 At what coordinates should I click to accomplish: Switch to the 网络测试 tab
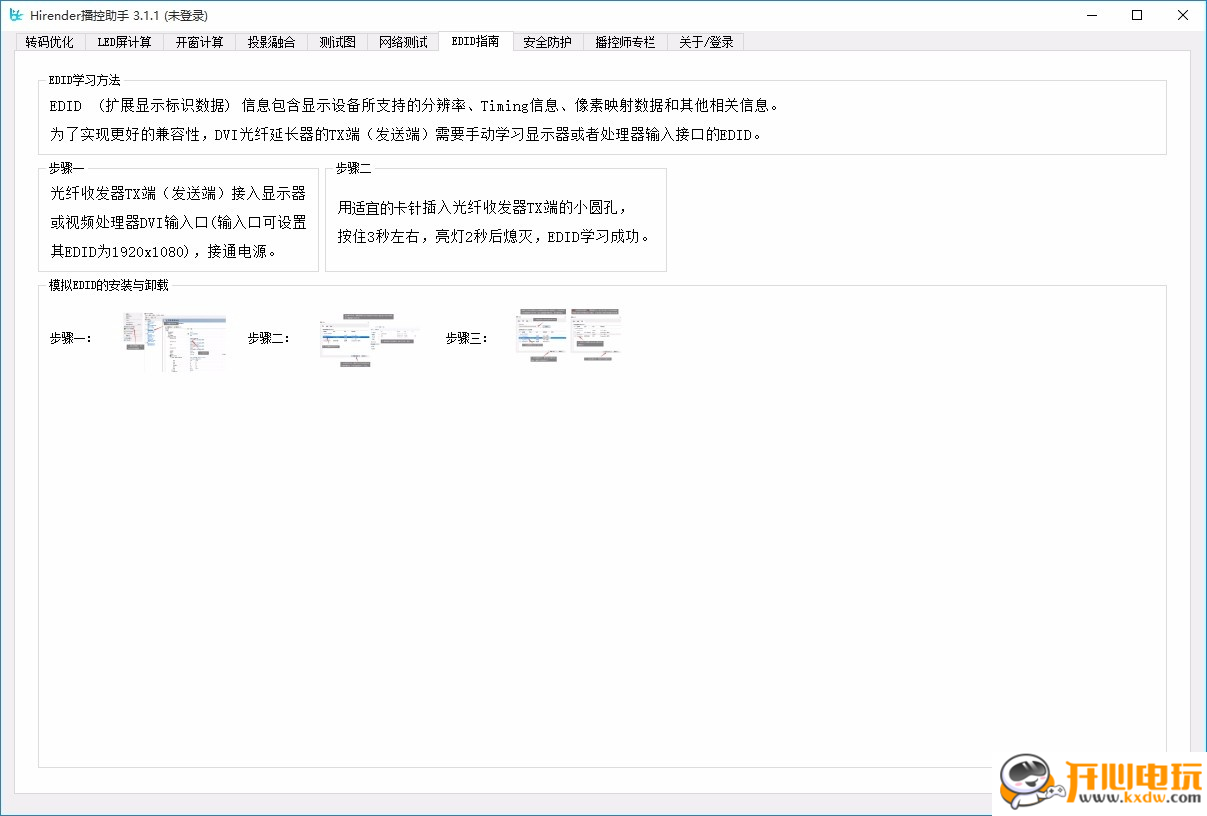(x=403, y=42)
